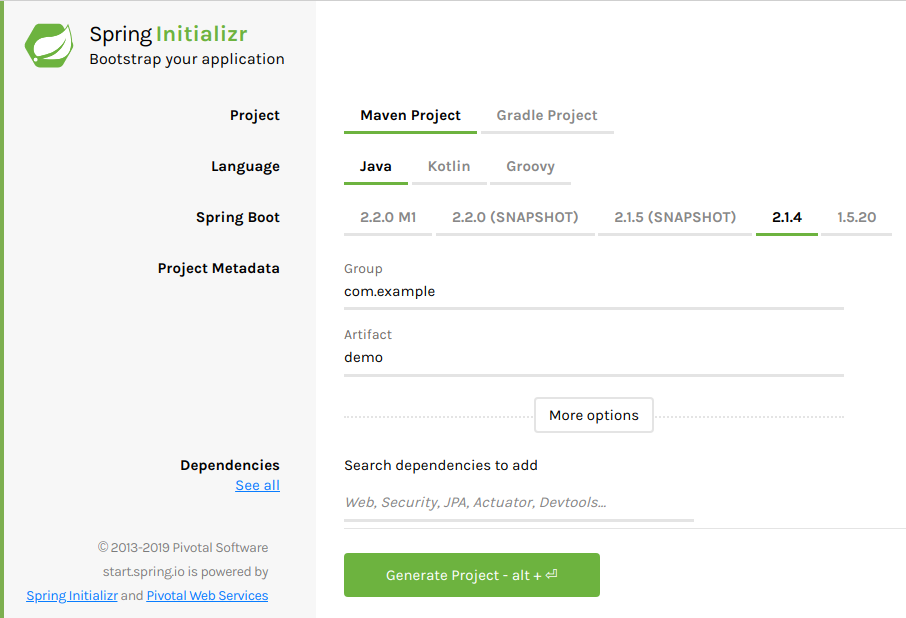Screen dimensions: 906x618
Task: Open the Pivotal Web Services link
Action: pos(207,595)
